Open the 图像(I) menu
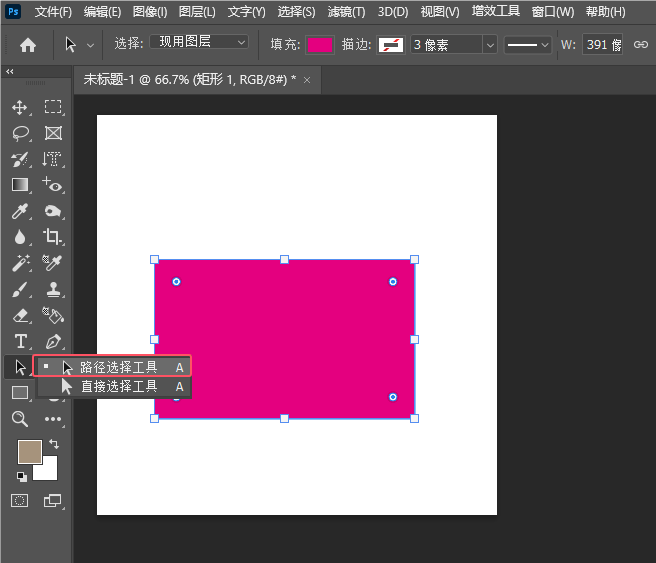656x563 pixels. 150,12
